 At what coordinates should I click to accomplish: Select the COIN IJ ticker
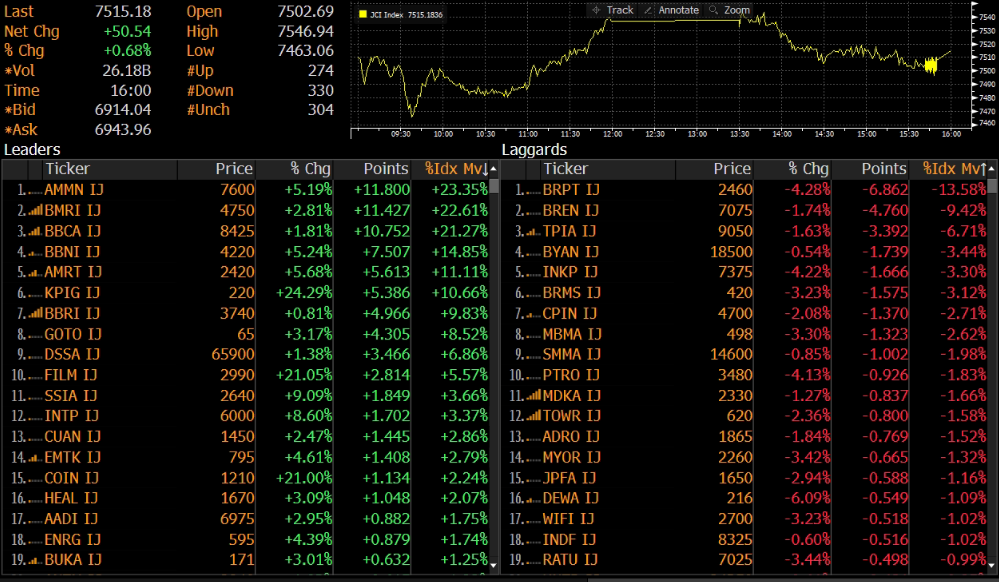[x=71, y=478]
